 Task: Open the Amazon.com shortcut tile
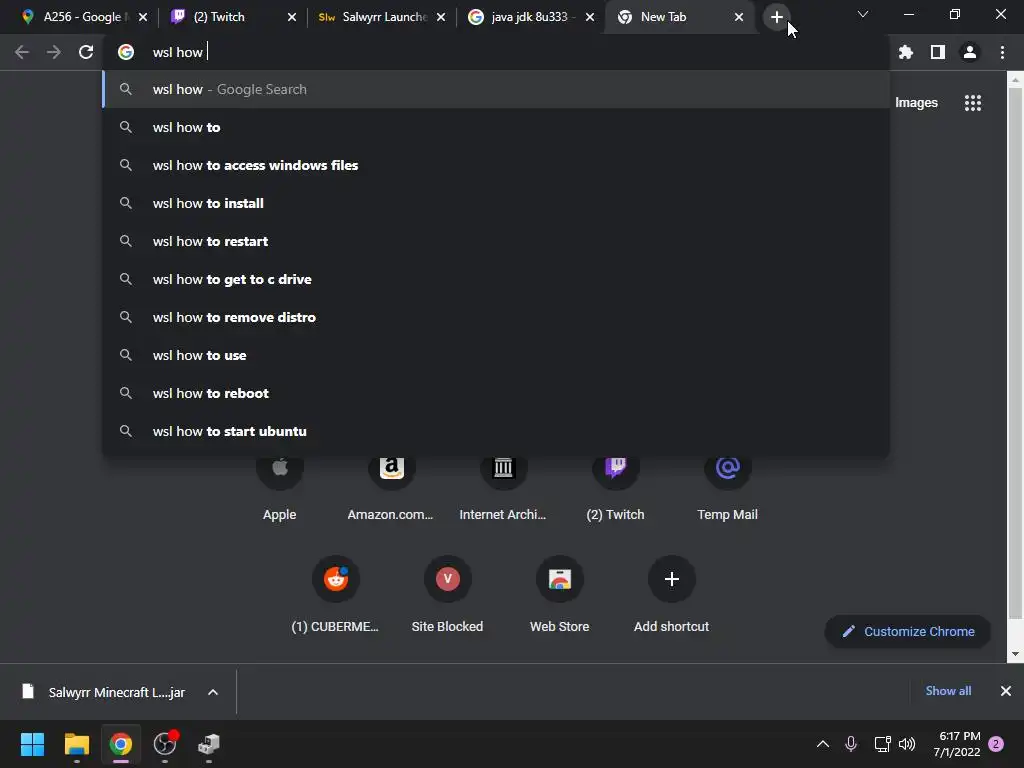[x=391, y=486]
